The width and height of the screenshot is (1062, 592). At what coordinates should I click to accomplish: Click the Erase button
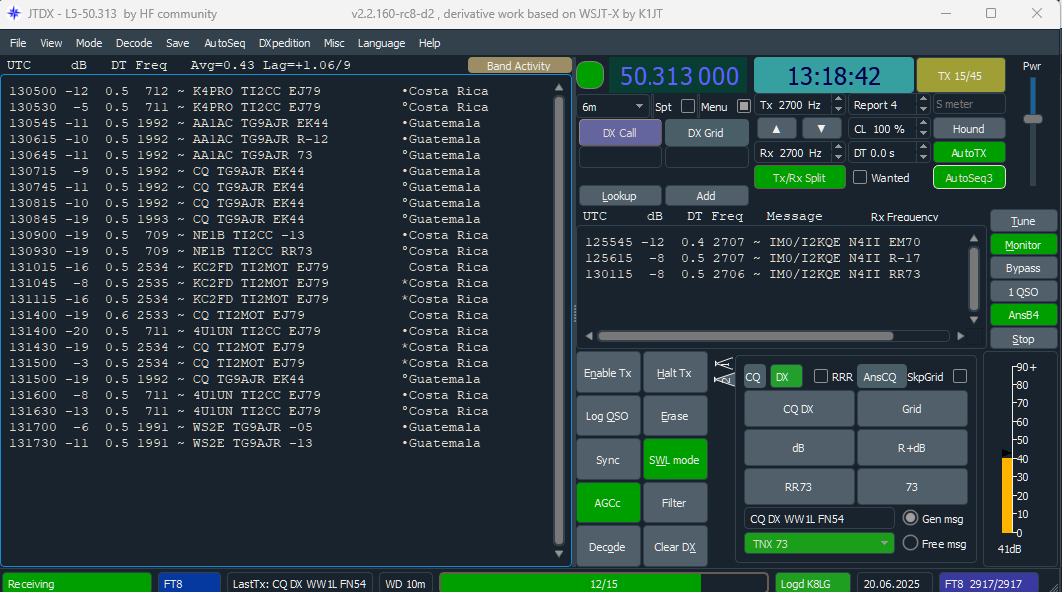(674, 416)
